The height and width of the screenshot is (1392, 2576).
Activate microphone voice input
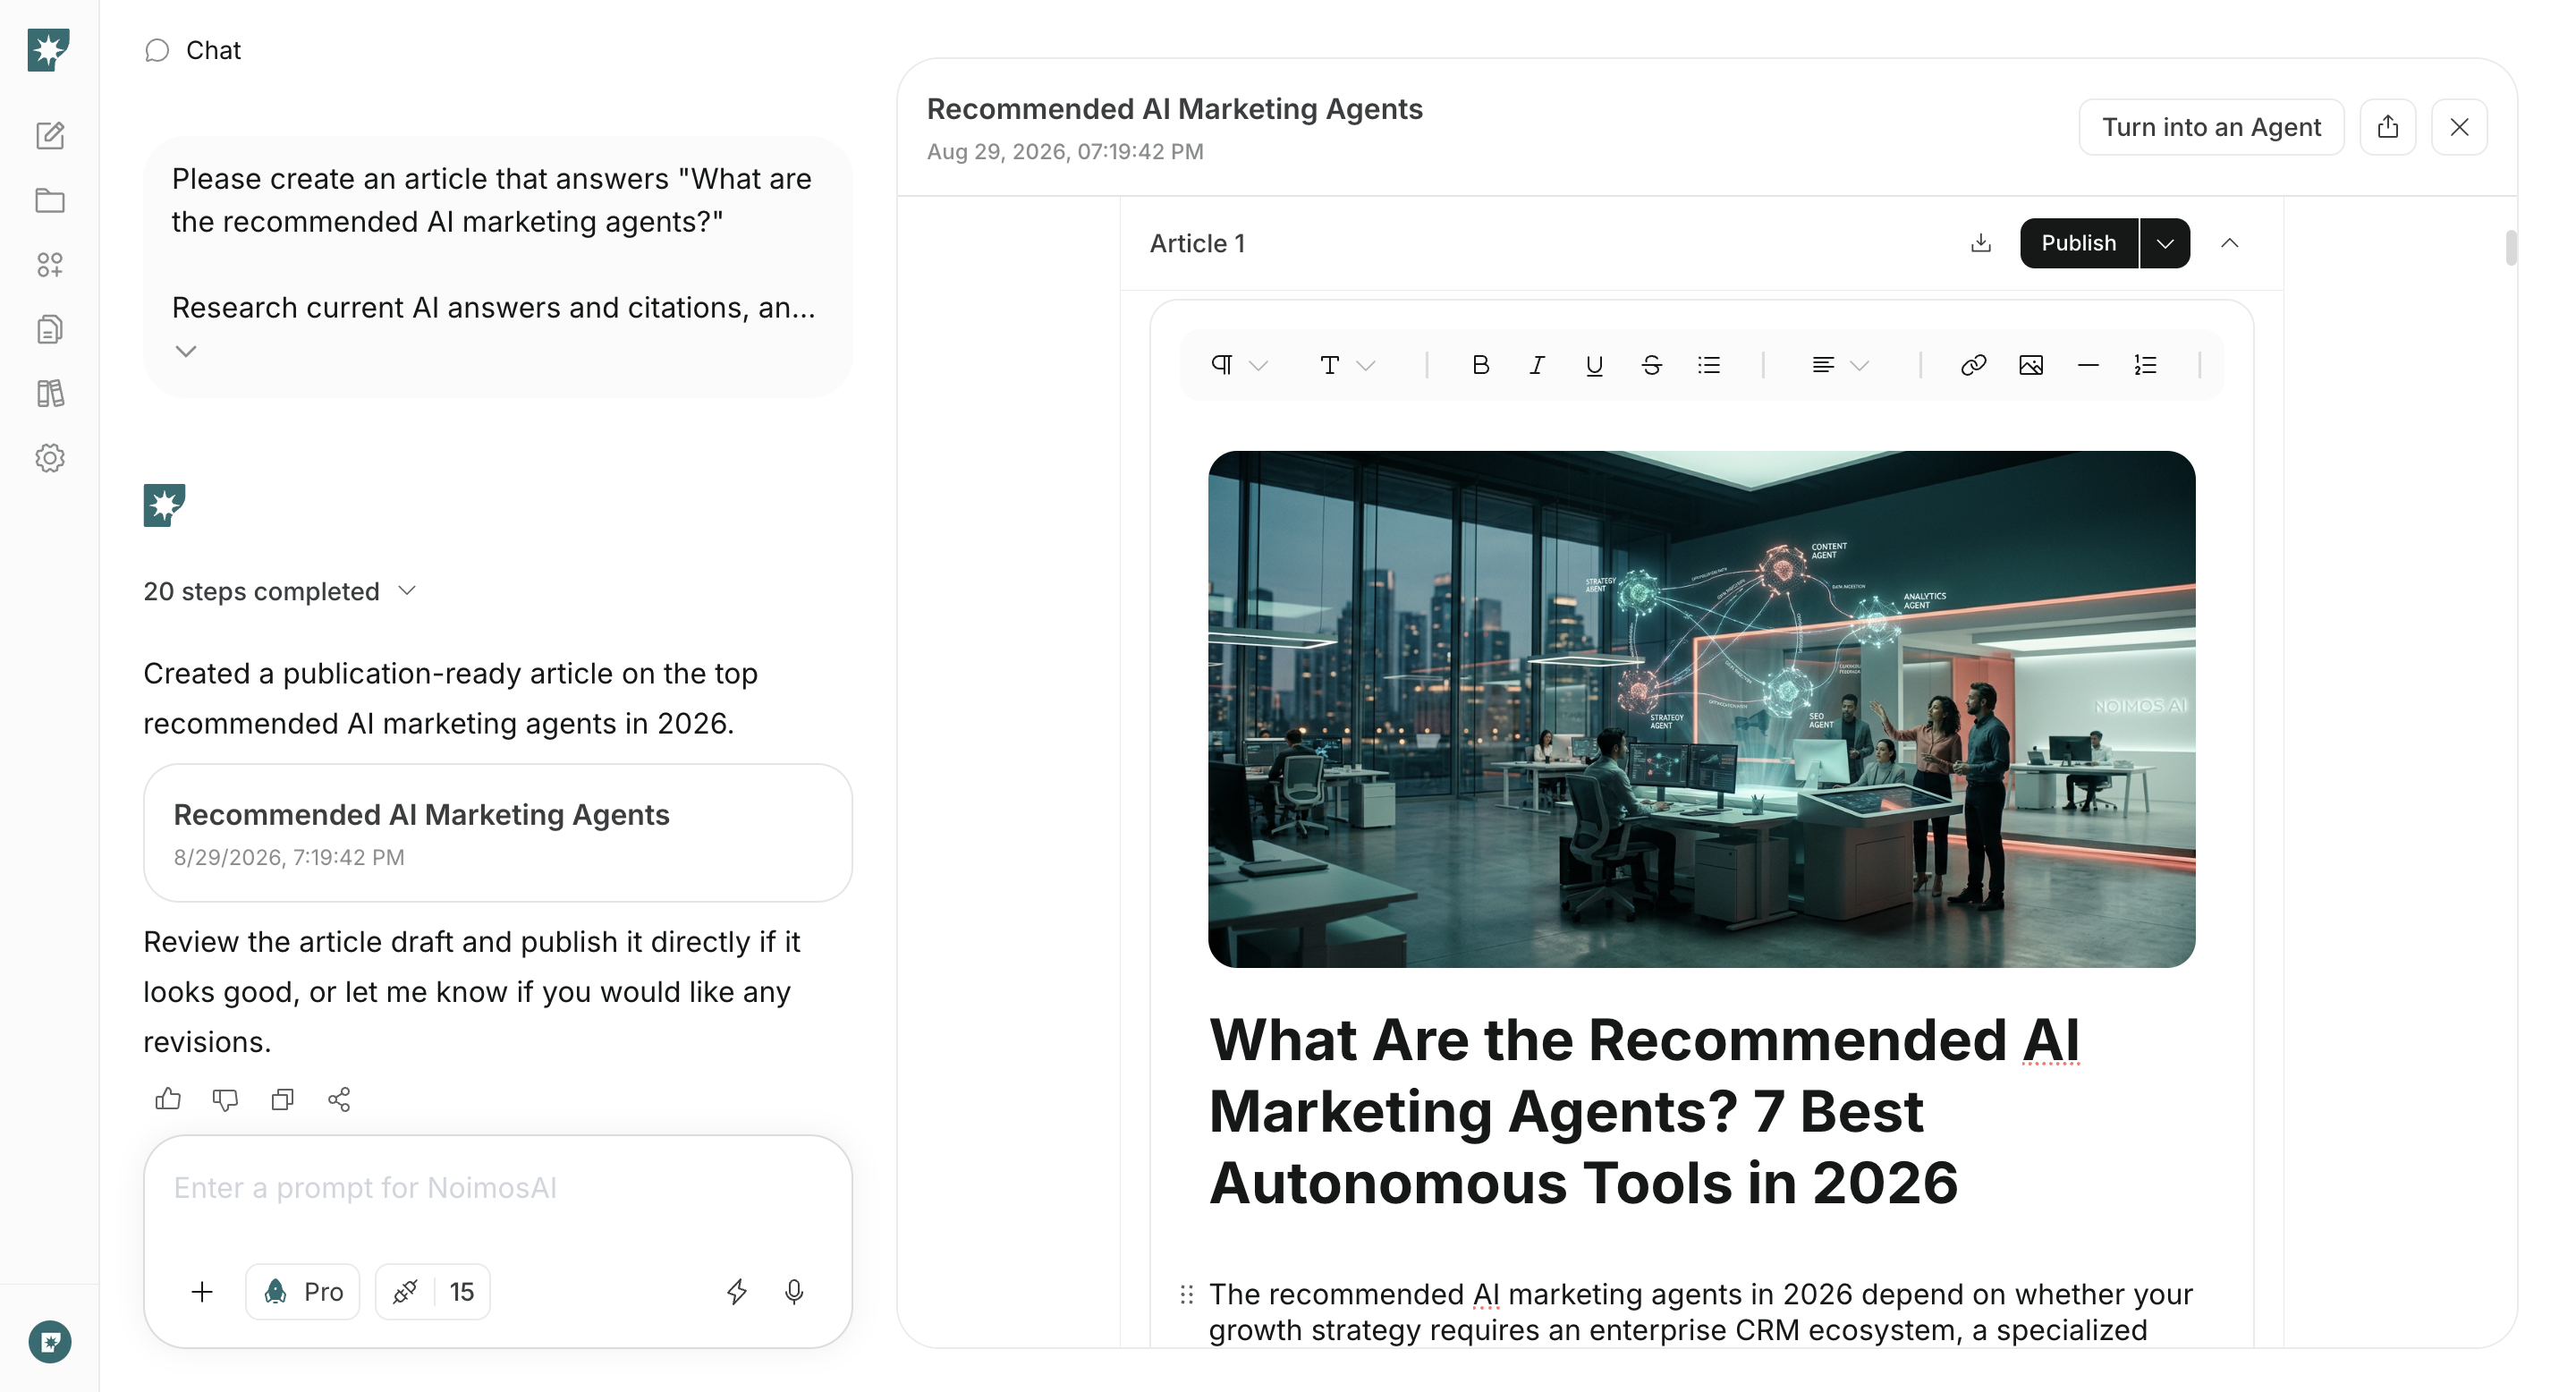[x=794, y=1291]
